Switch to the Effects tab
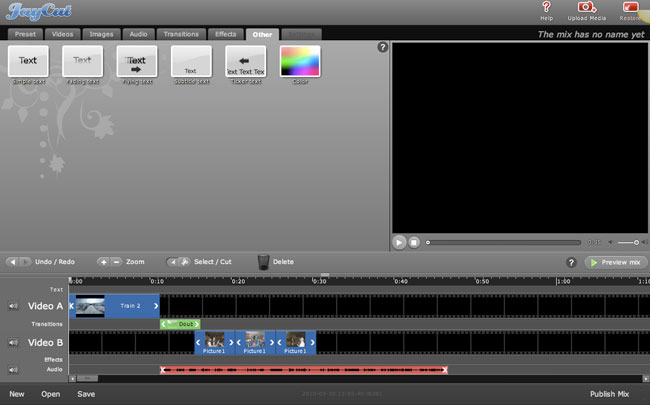This screenshot has width=650, height=405. tap(226, 34)
